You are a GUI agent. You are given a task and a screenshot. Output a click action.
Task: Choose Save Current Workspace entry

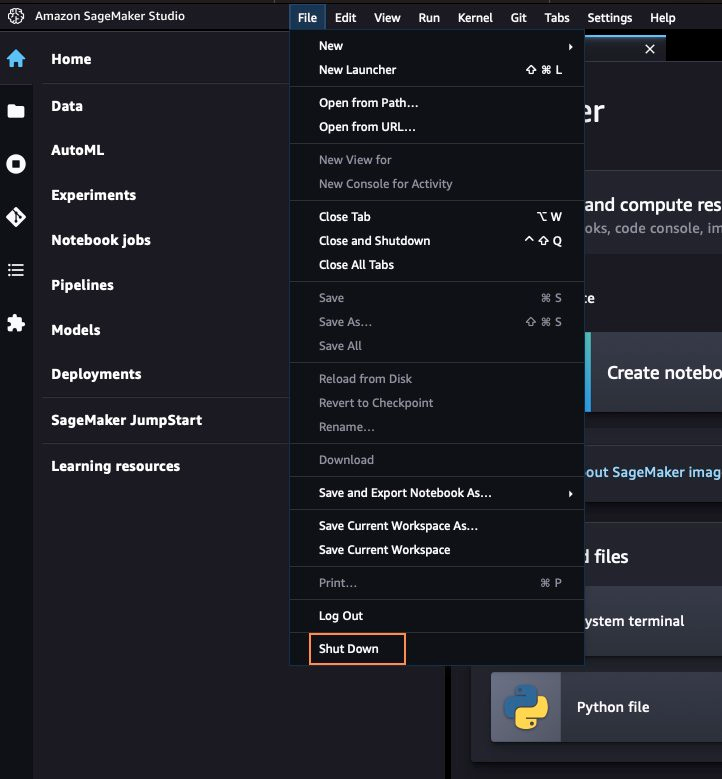pyautogui.click(x=437, y=550)
